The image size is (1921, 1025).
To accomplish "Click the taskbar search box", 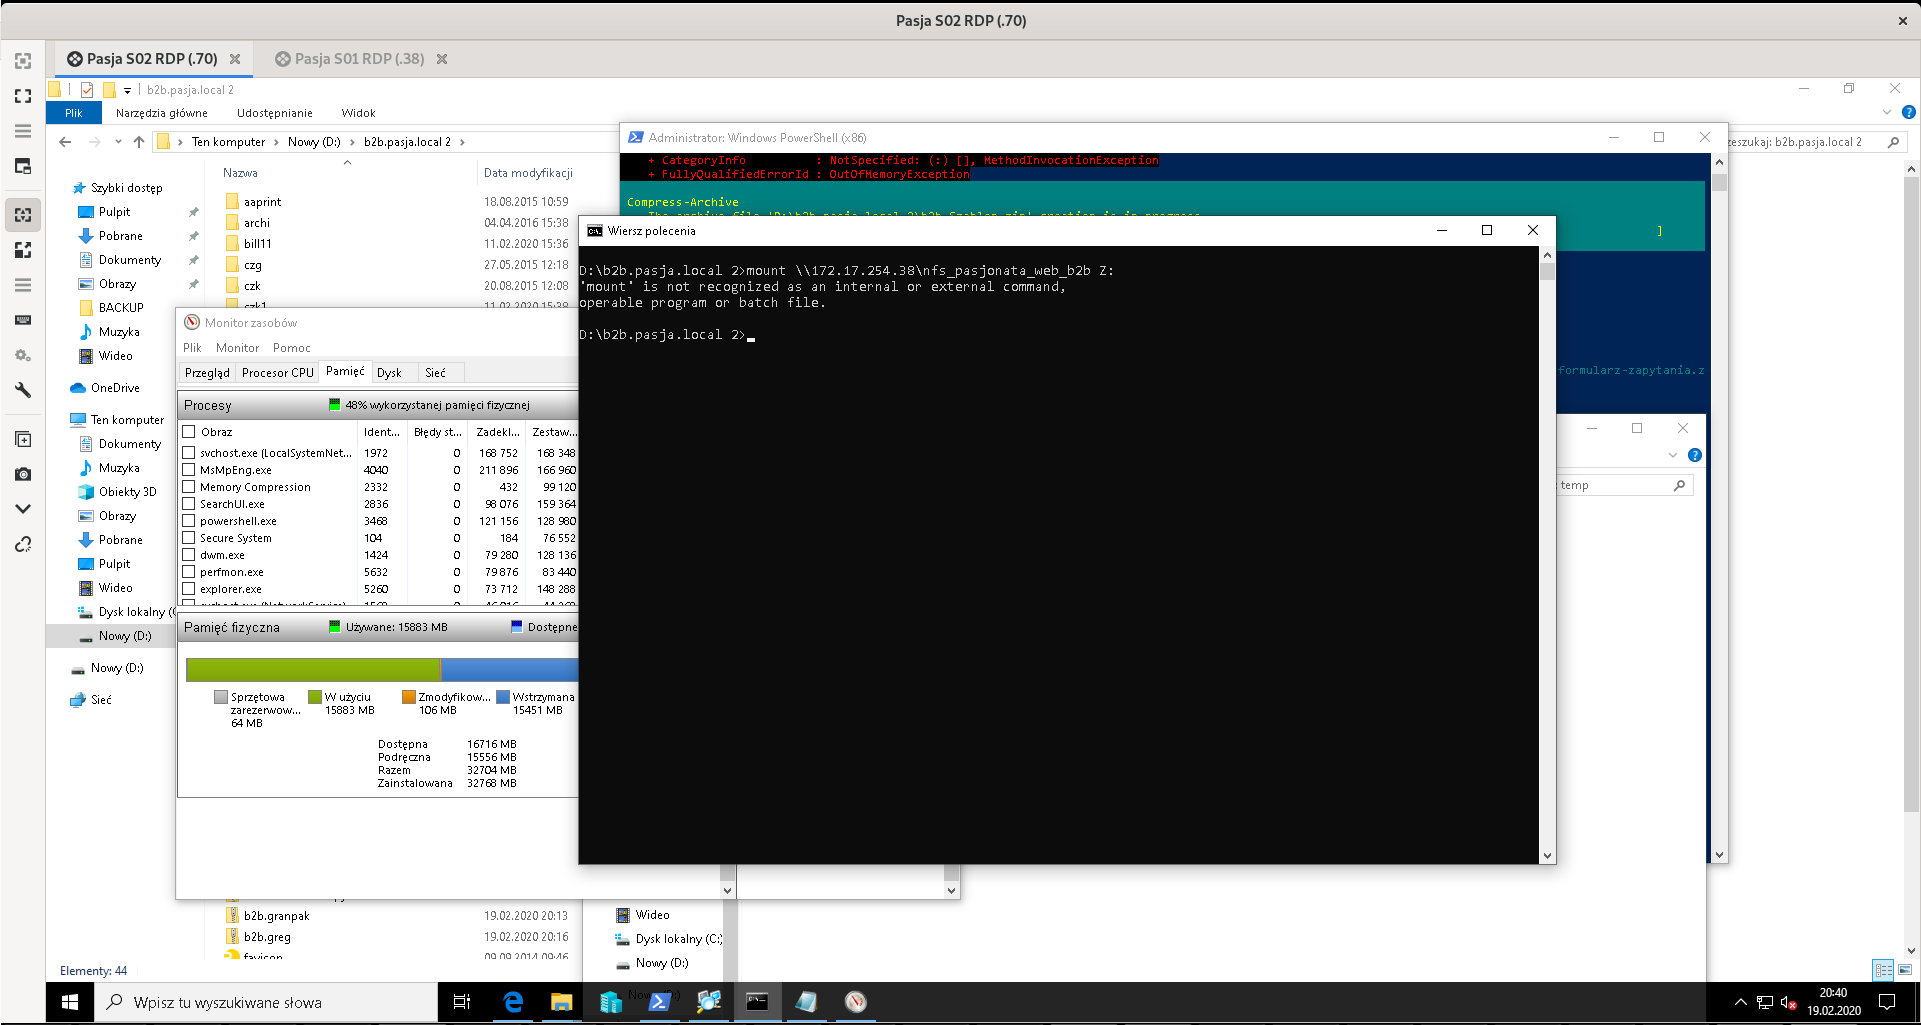I will tap(266, 1002).
